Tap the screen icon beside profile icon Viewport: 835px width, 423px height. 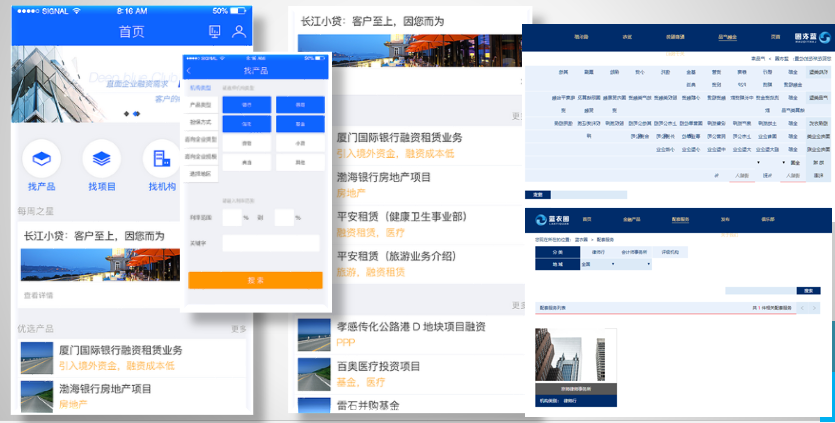(214, 32)
